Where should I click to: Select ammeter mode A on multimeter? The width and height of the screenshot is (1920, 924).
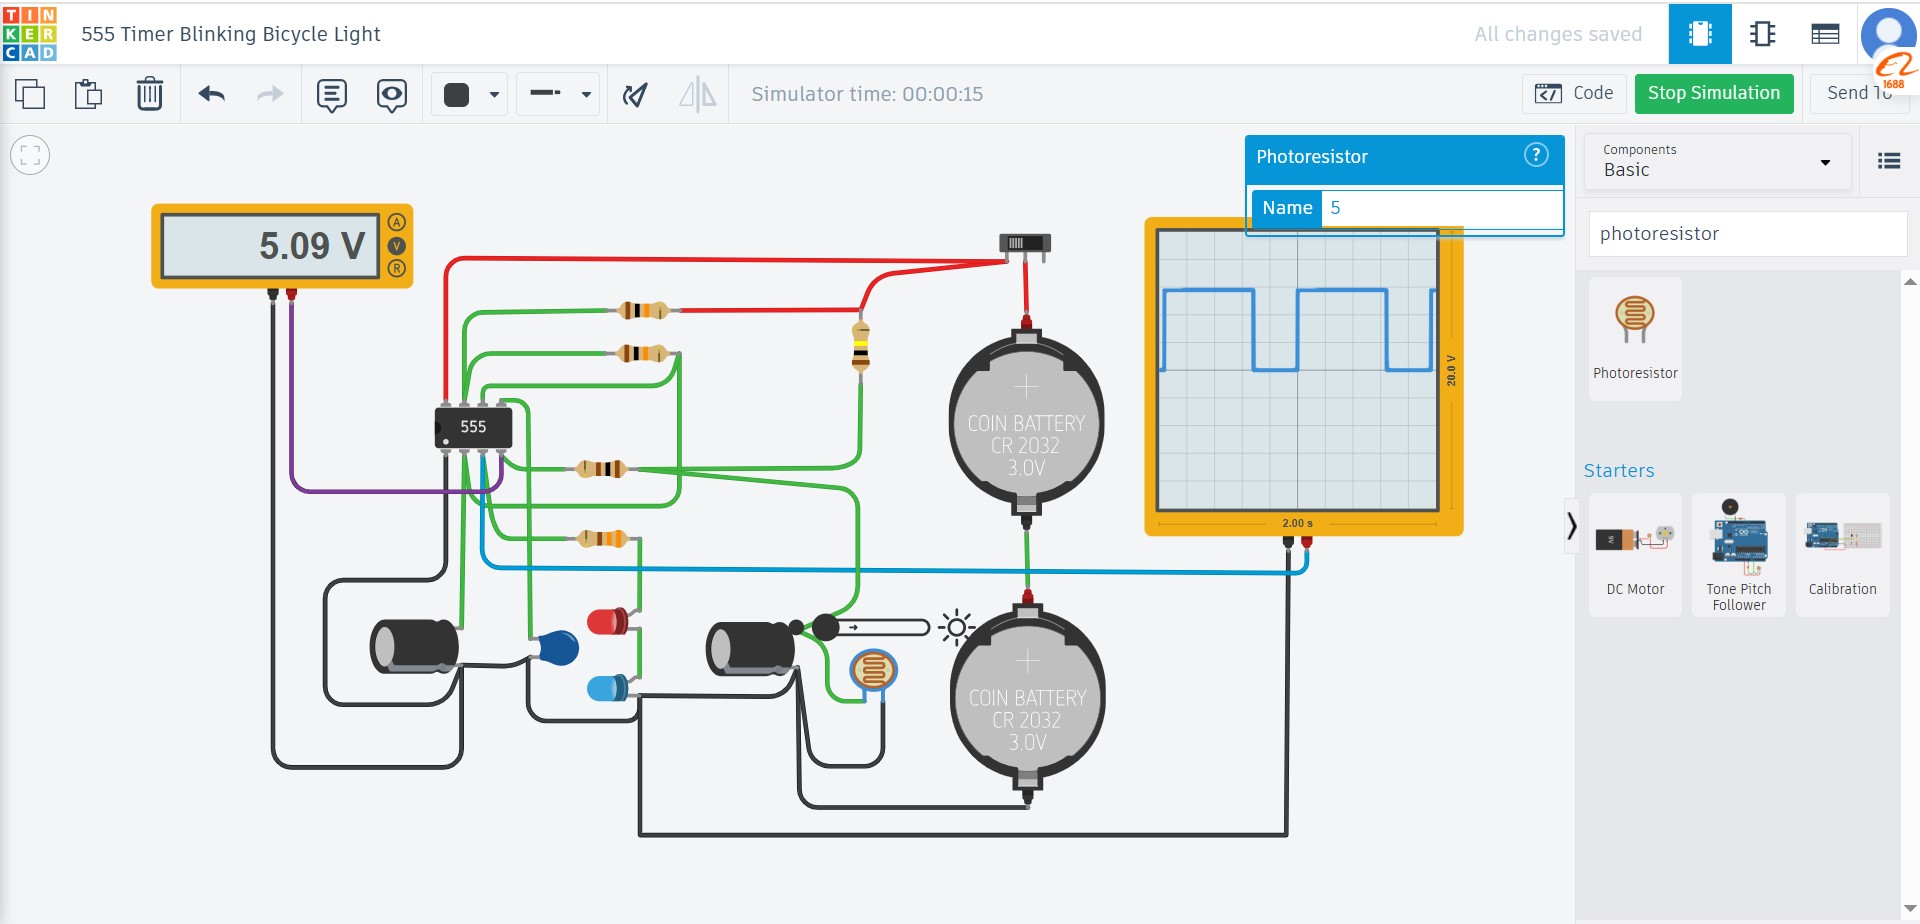[x=397, y=223]
